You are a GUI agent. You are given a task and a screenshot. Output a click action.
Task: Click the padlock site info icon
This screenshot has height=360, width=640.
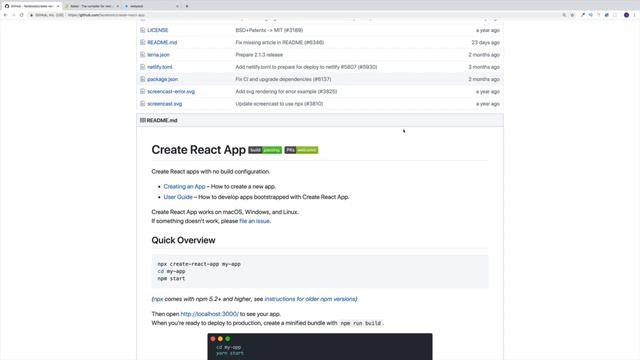point(31,15)
